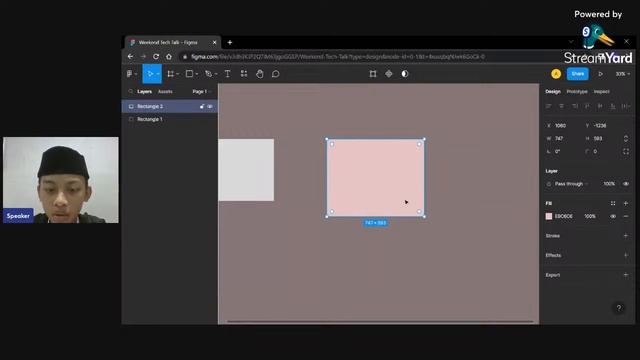
Task: Select the Hand tool
Action: [x=260, y=74]
